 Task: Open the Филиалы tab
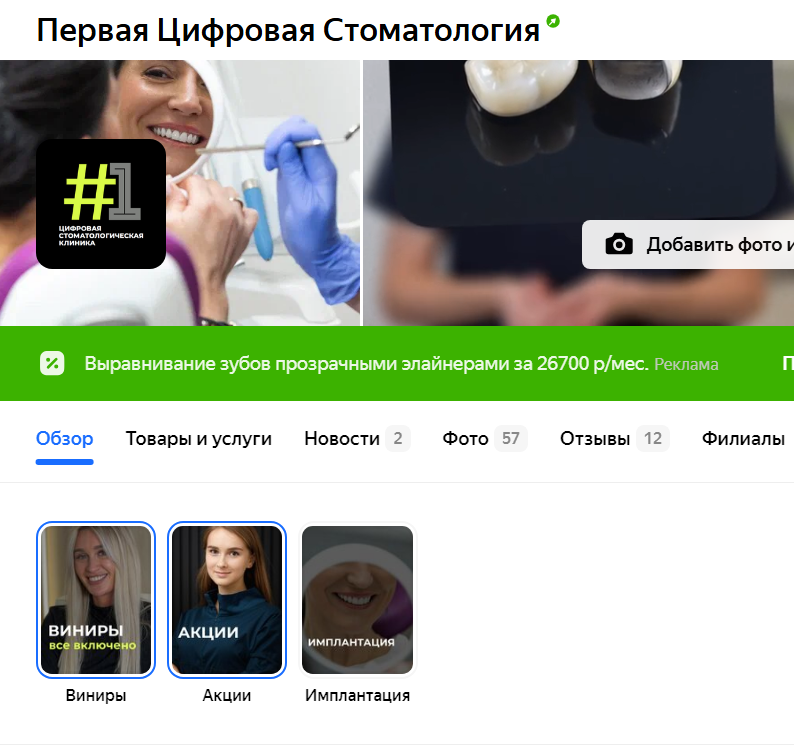click(x=743, y=439)
